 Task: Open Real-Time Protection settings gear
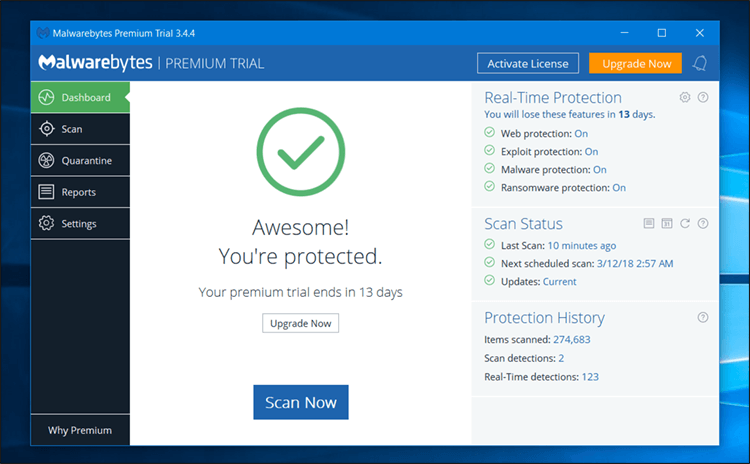pos(685,98)
